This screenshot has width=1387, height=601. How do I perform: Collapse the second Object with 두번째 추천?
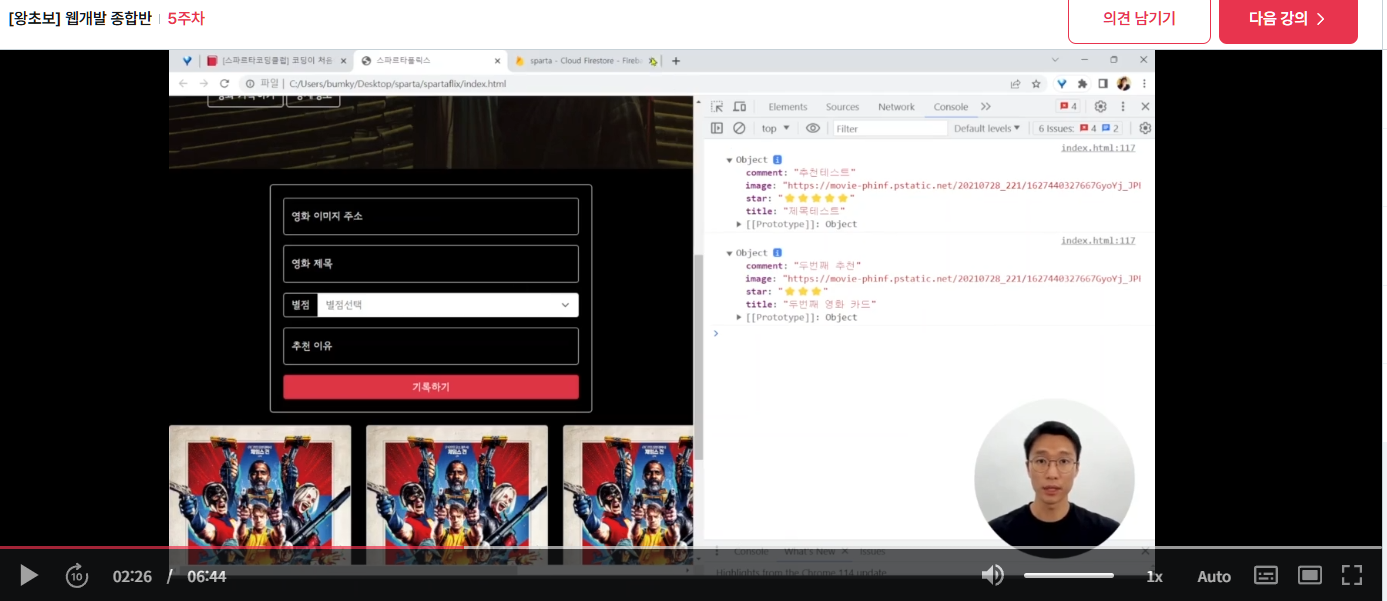[730, 253]
